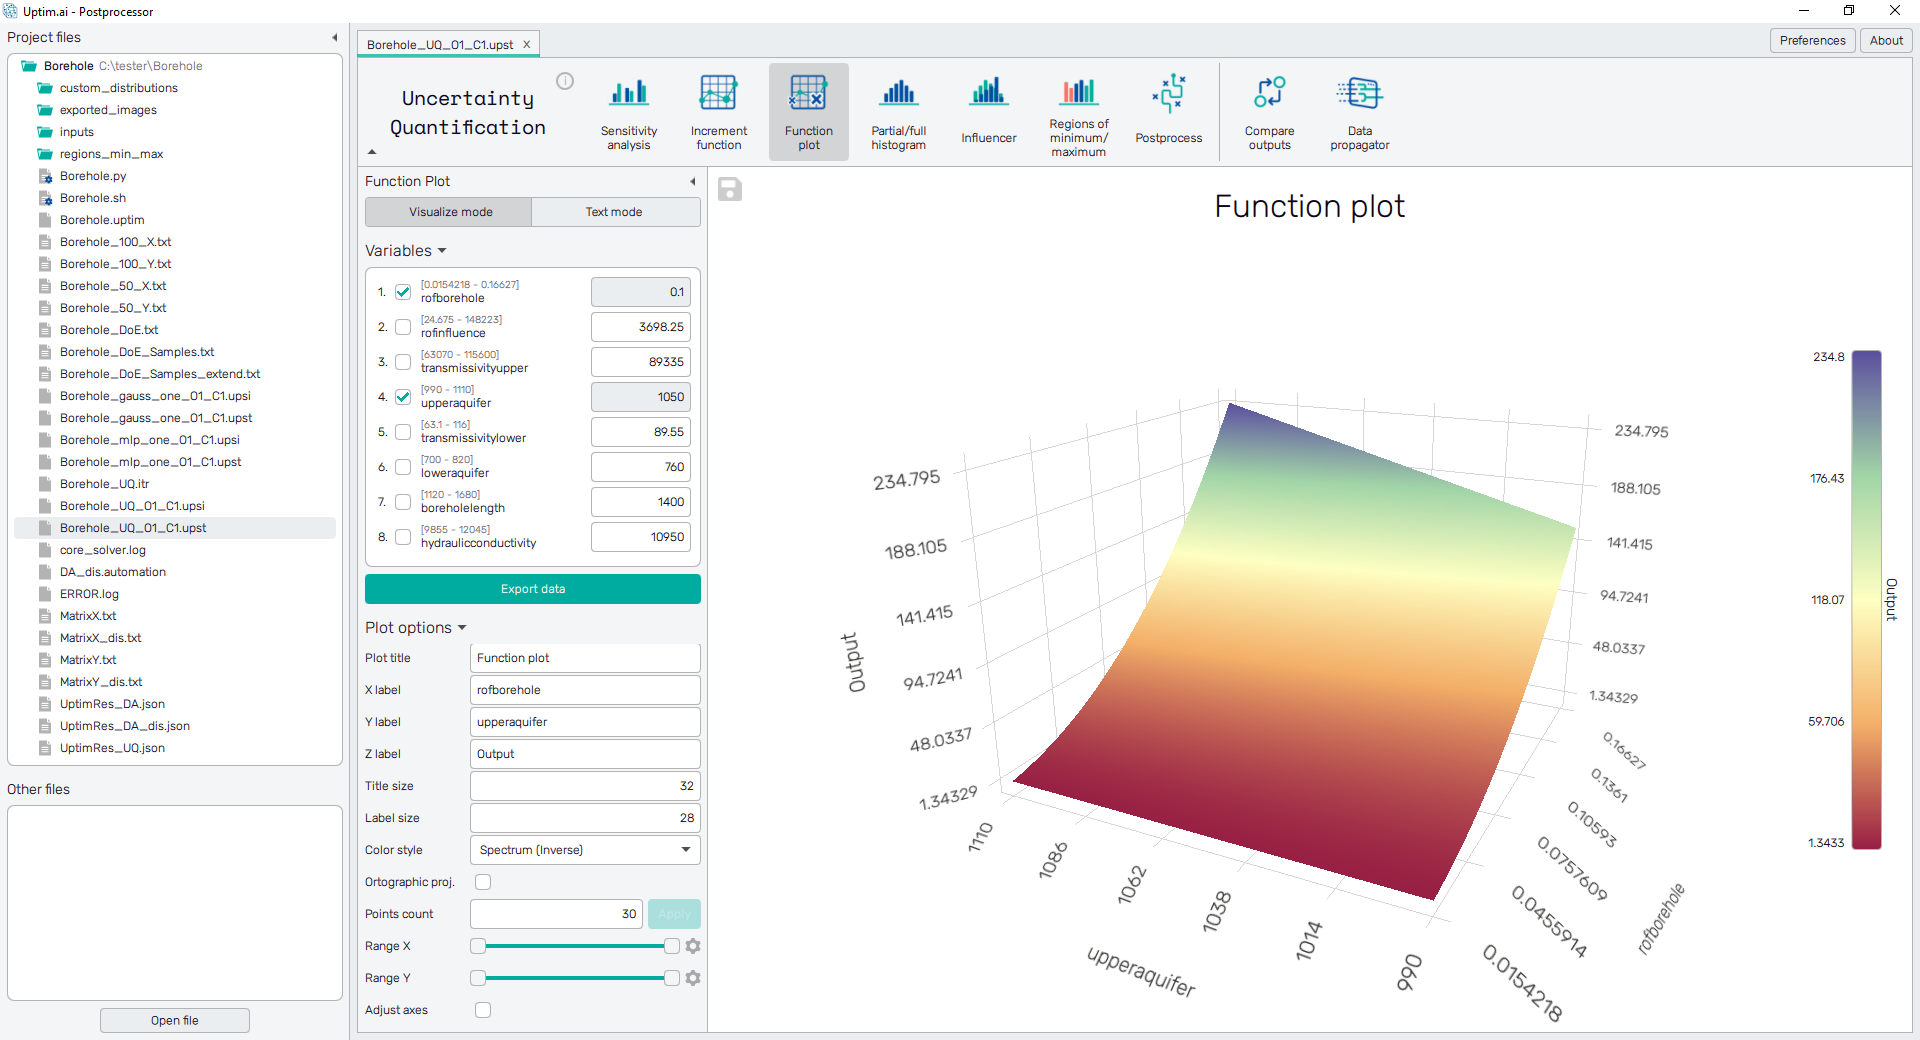Select the Borehole root project folder
1920x1040 pixels.
(68, 66)
